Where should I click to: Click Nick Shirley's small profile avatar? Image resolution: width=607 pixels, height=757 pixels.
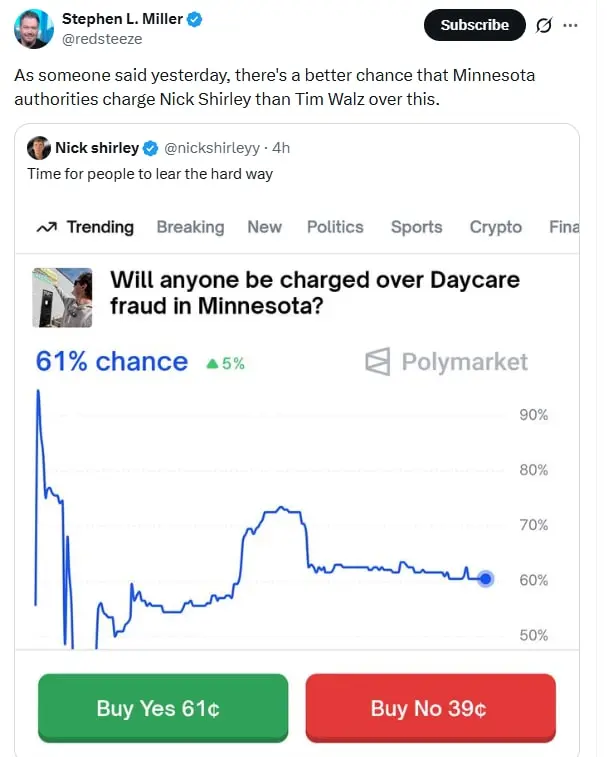39,148
